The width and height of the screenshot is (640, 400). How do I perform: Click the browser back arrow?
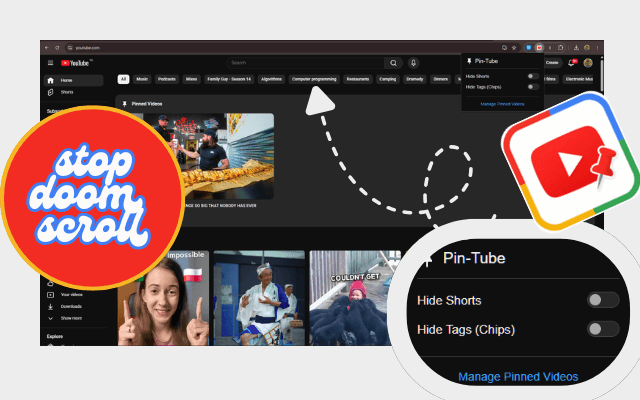[x=47, y=48]
